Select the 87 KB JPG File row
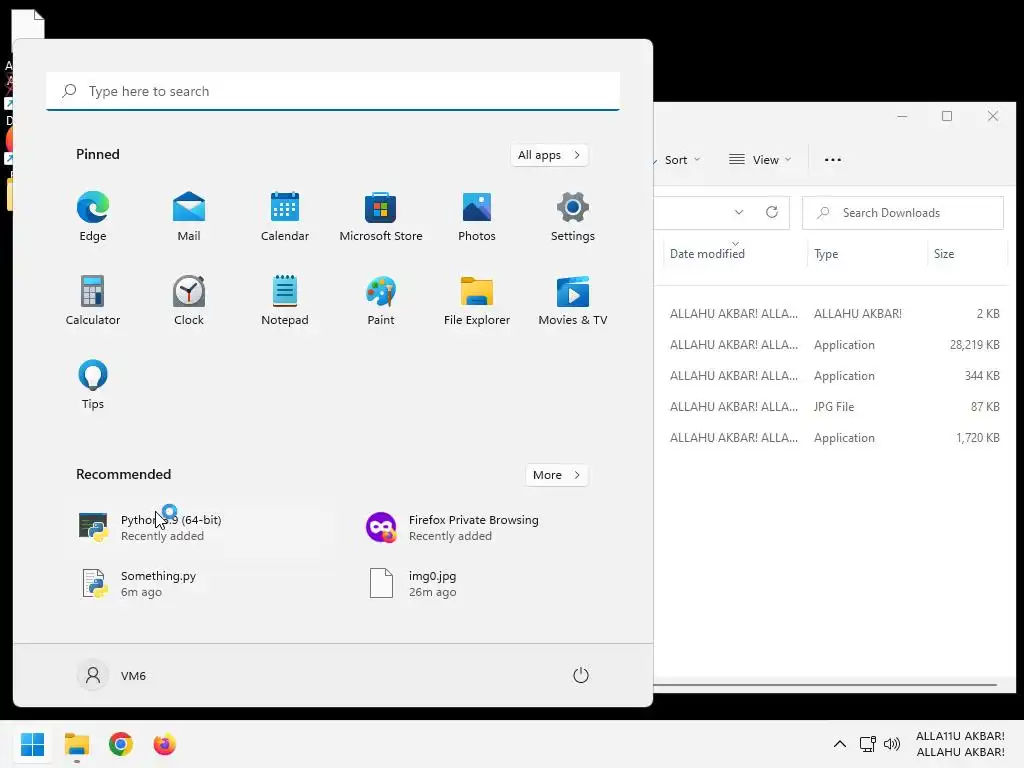This screenshot has height=768, width=1024. (x=833, y=406)
